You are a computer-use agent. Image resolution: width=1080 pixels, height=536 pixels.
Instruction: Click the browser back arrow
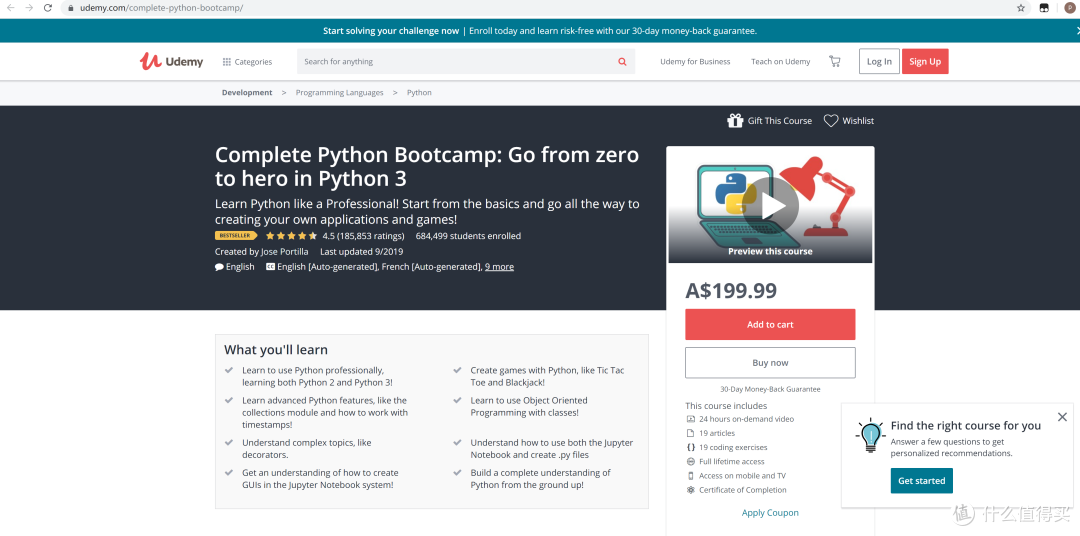10,8
